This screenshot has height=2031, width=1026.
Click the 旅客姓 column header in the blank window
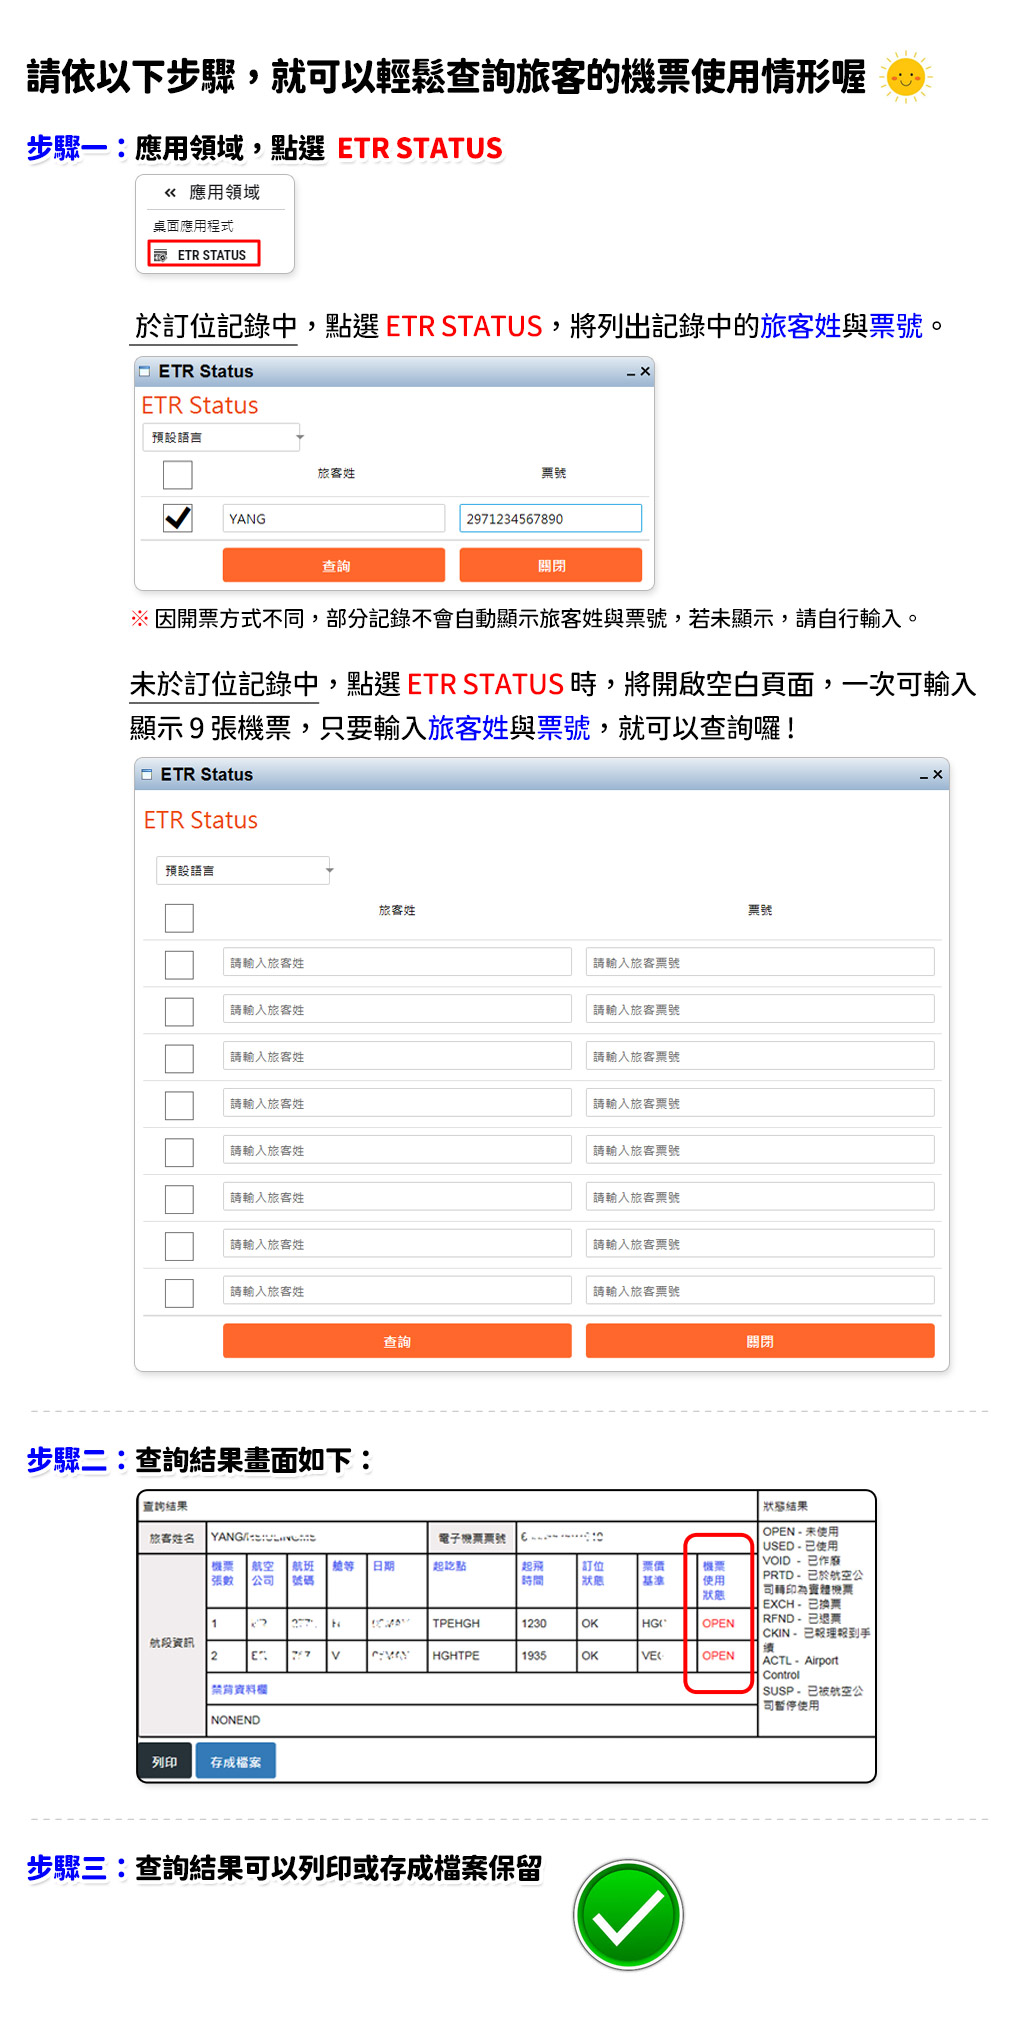pyautogui.click(x=397, y=910)
